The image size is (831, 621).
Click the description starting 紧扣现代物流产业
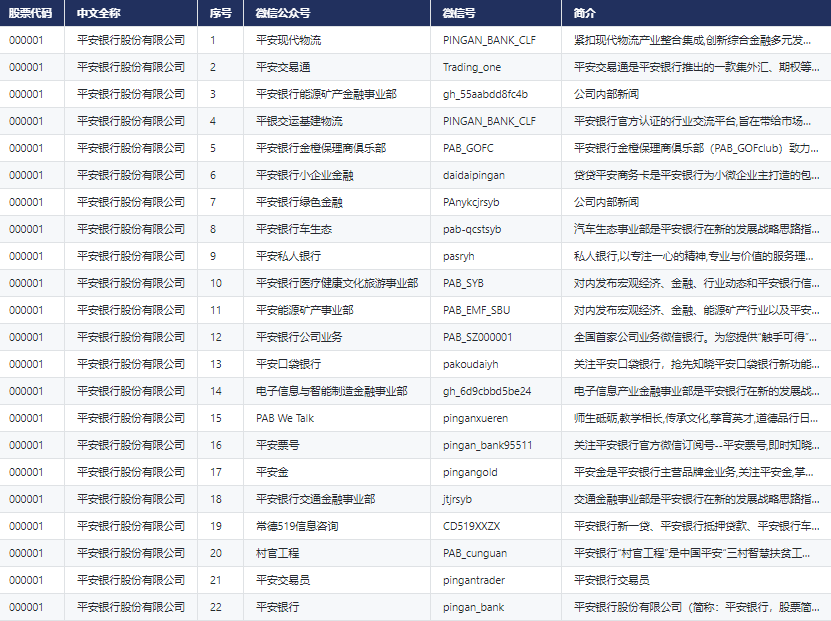pos(693,40)
